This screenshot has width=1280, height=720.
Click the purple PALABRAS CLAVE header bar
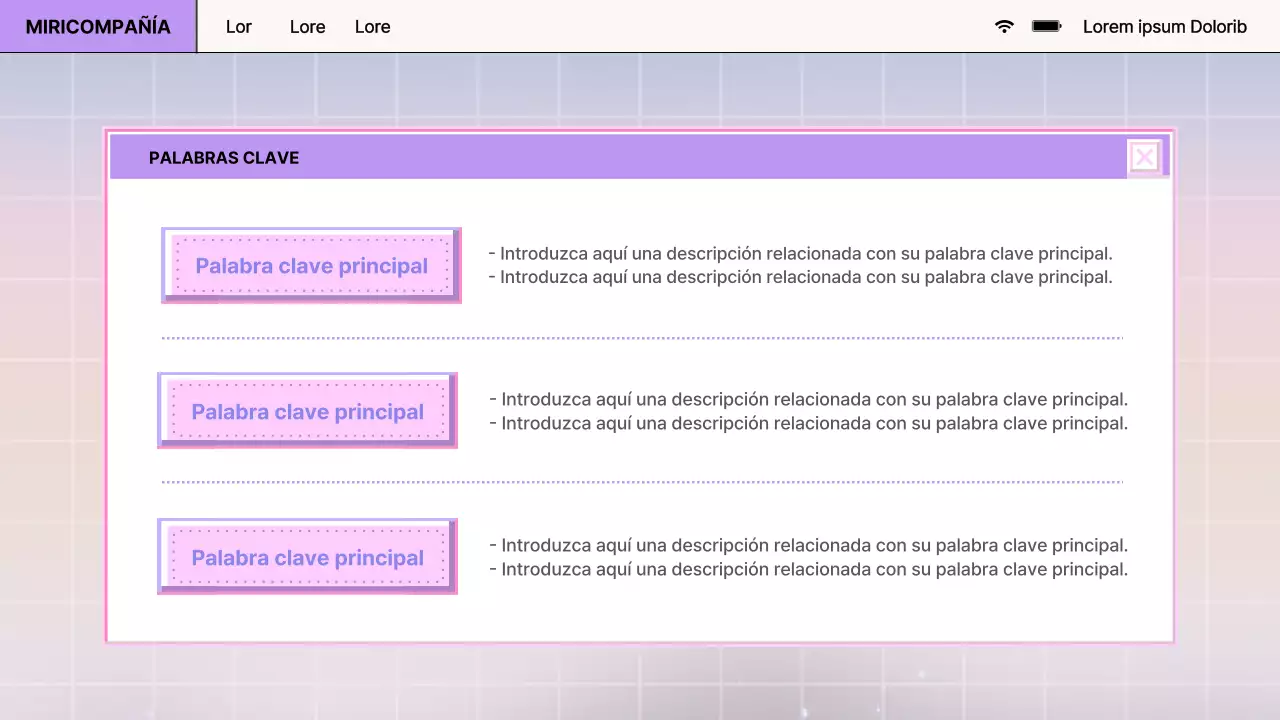point(640,157)
